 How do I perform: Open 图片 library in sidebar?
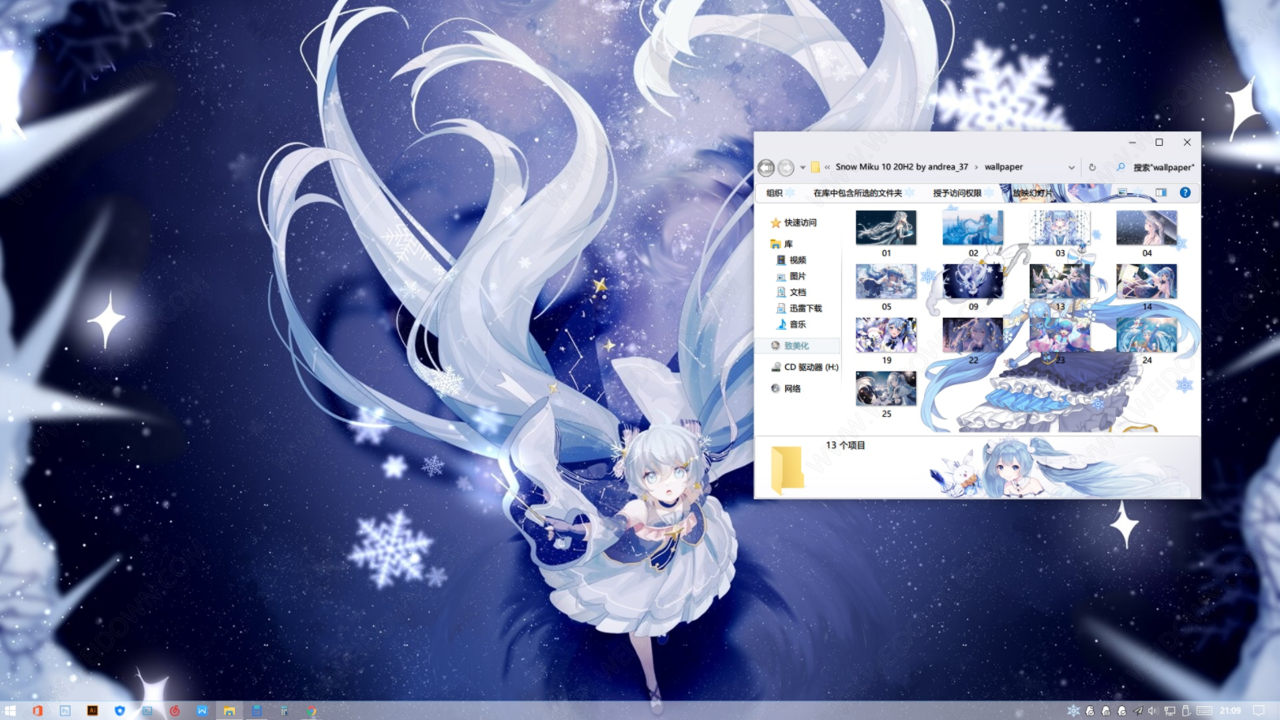point(791,276)
